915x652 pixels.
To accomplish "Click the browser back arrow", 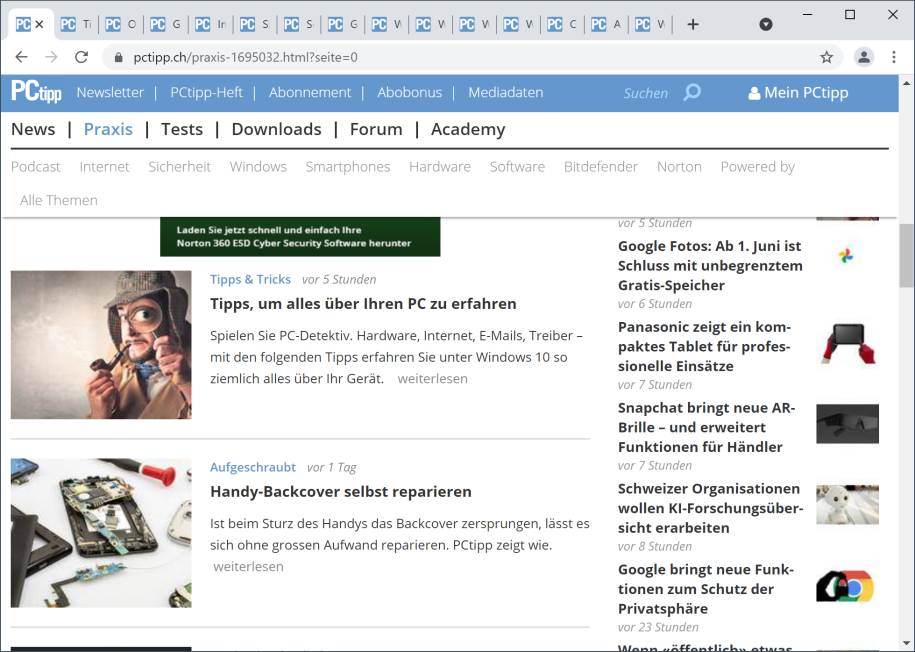I will click(22, 57).
